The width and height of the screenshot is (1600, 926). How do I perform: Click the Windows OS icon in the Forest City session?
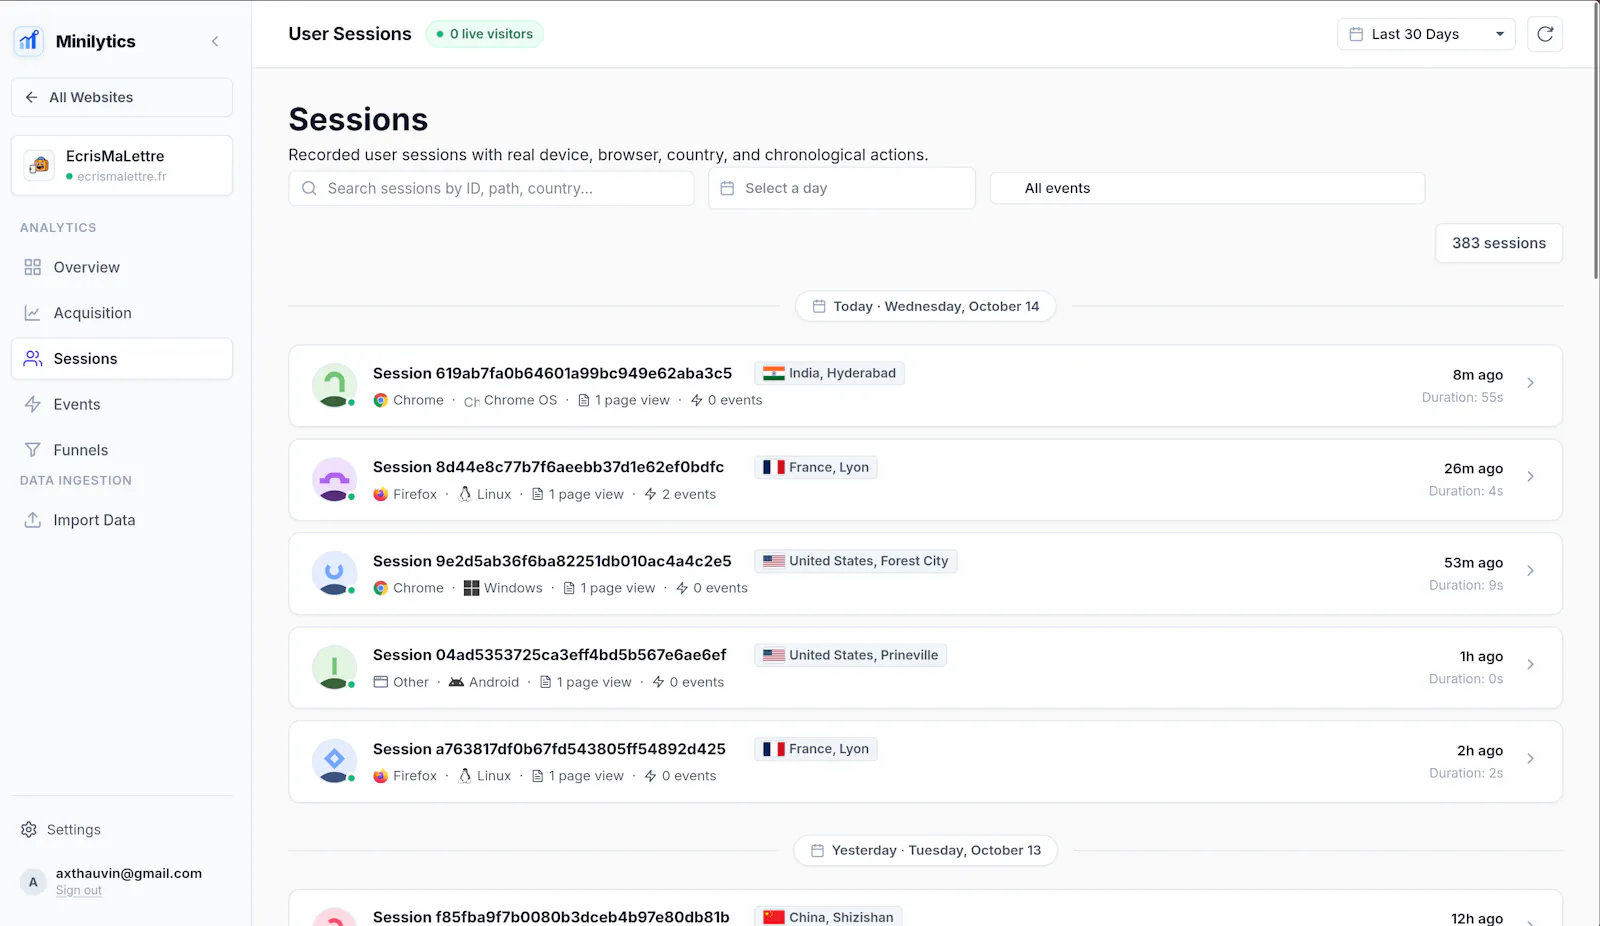pyautogui.click(x=471, y=588)
